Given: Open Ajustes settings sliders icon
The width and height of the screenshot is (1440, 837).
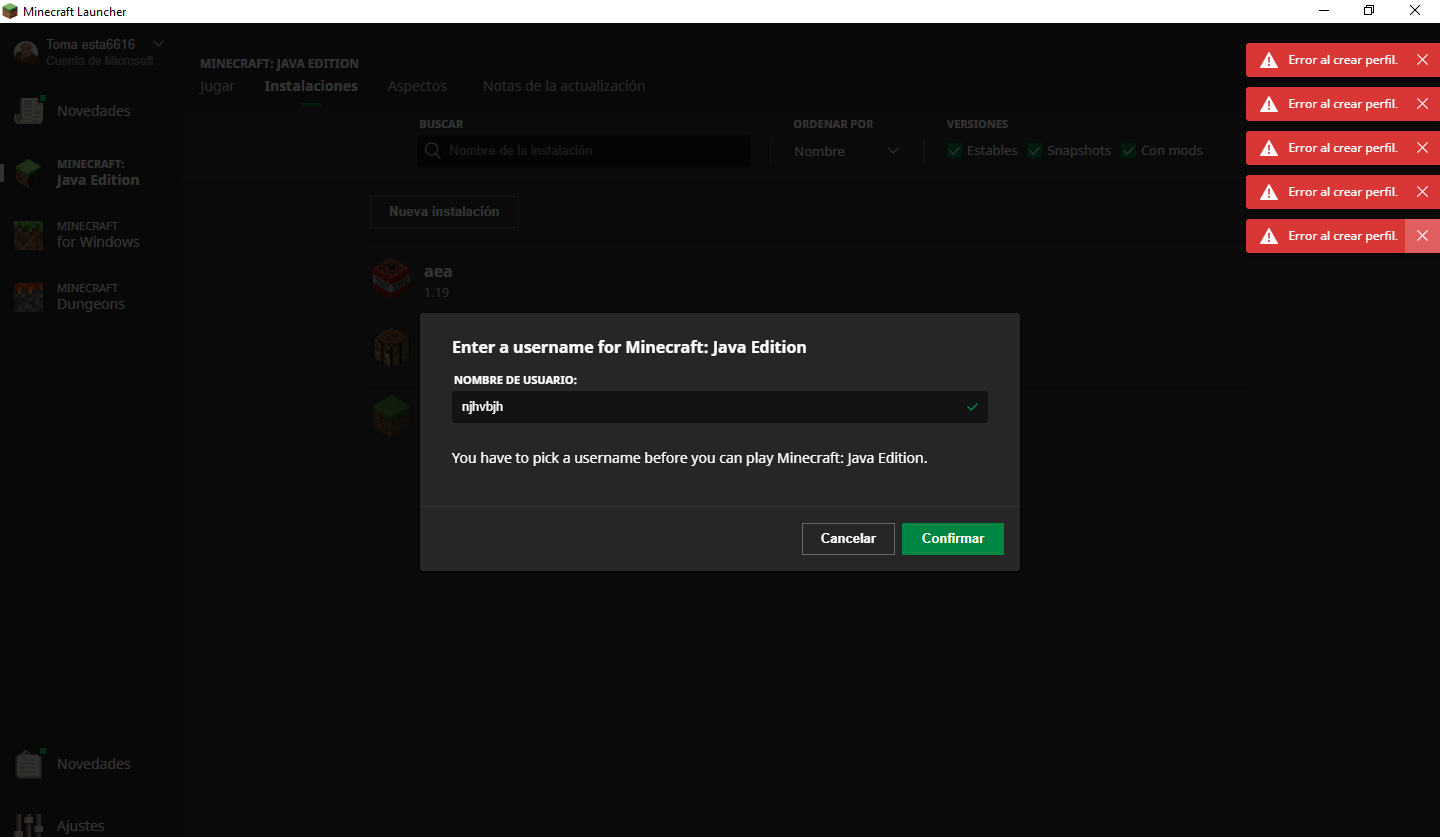Looking at the screenshot, I should (x=29, y=825).
